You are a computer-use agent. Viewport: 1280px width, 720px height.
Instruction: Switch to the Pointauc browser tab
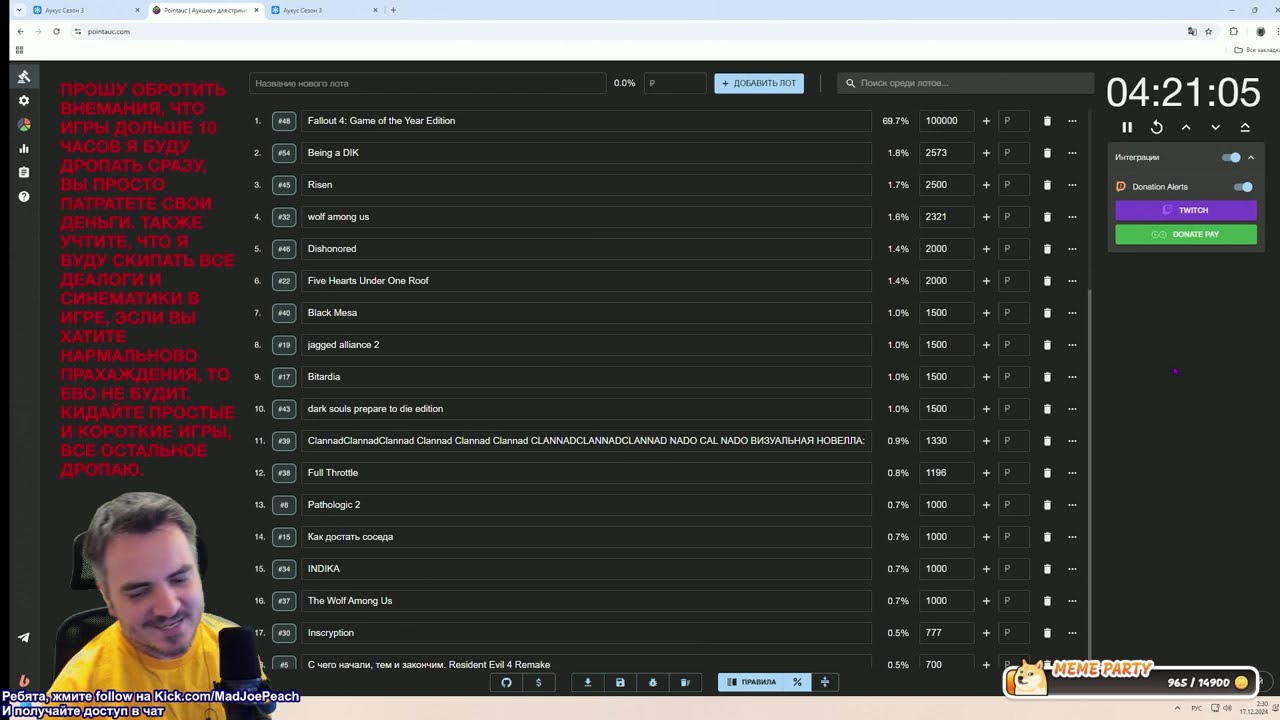204,10
